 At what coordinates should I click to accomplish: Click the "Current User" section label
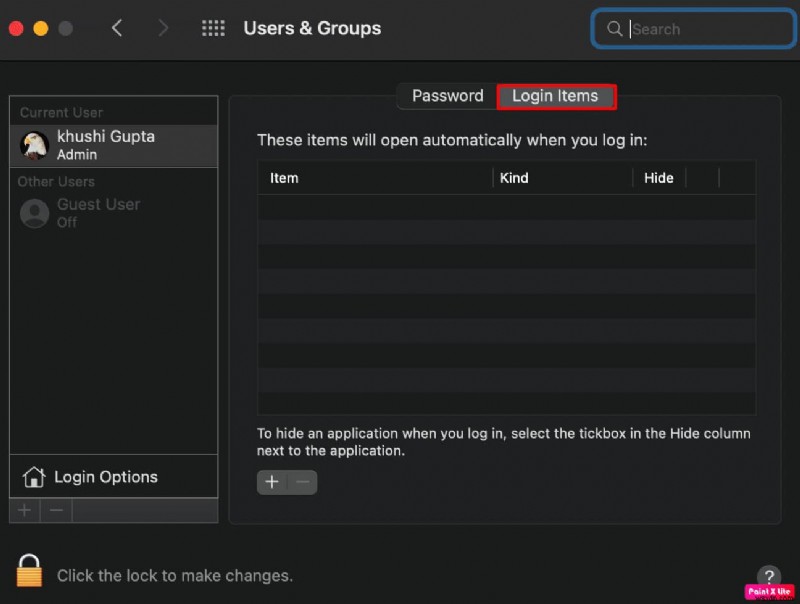(61, 112)
